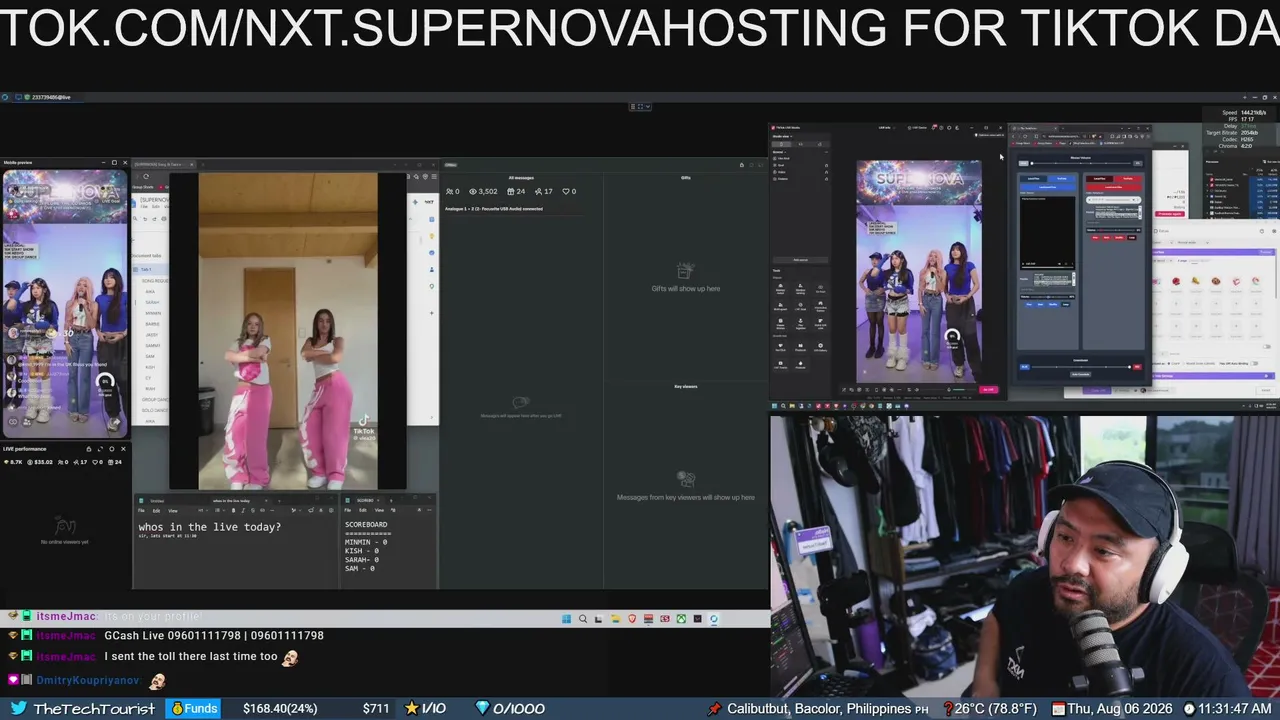1280x720 pixels.
Task: Select SONG REQUEST in the document outline
Action: click(x=154, y=281)
